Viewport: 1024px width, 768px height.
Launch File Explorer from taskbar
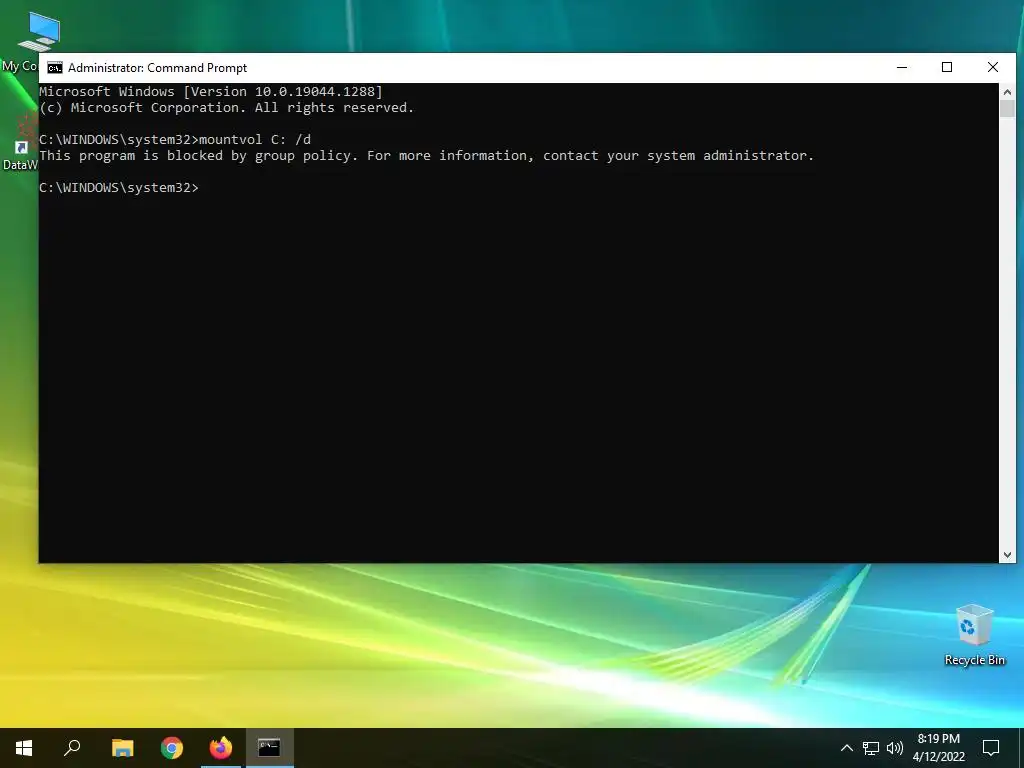(x=122, y=748)
